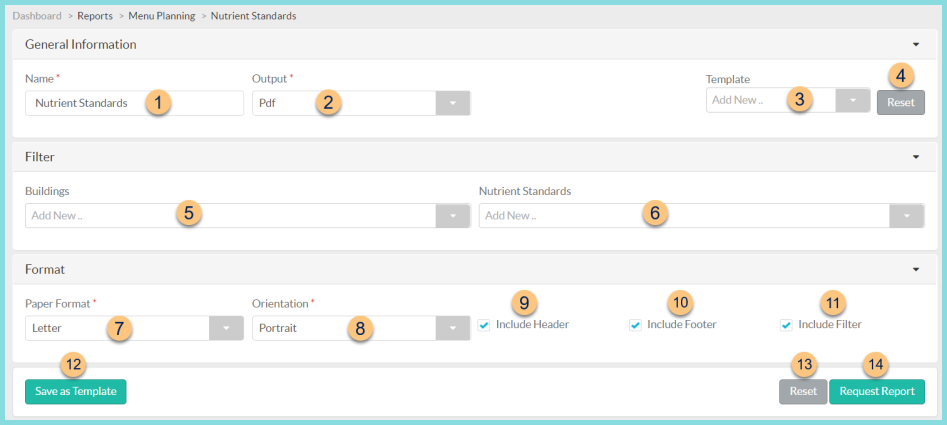This screenshot has width=947, height=425.
Task: Open Reports in breadcrumb
Action: point(95,16)
